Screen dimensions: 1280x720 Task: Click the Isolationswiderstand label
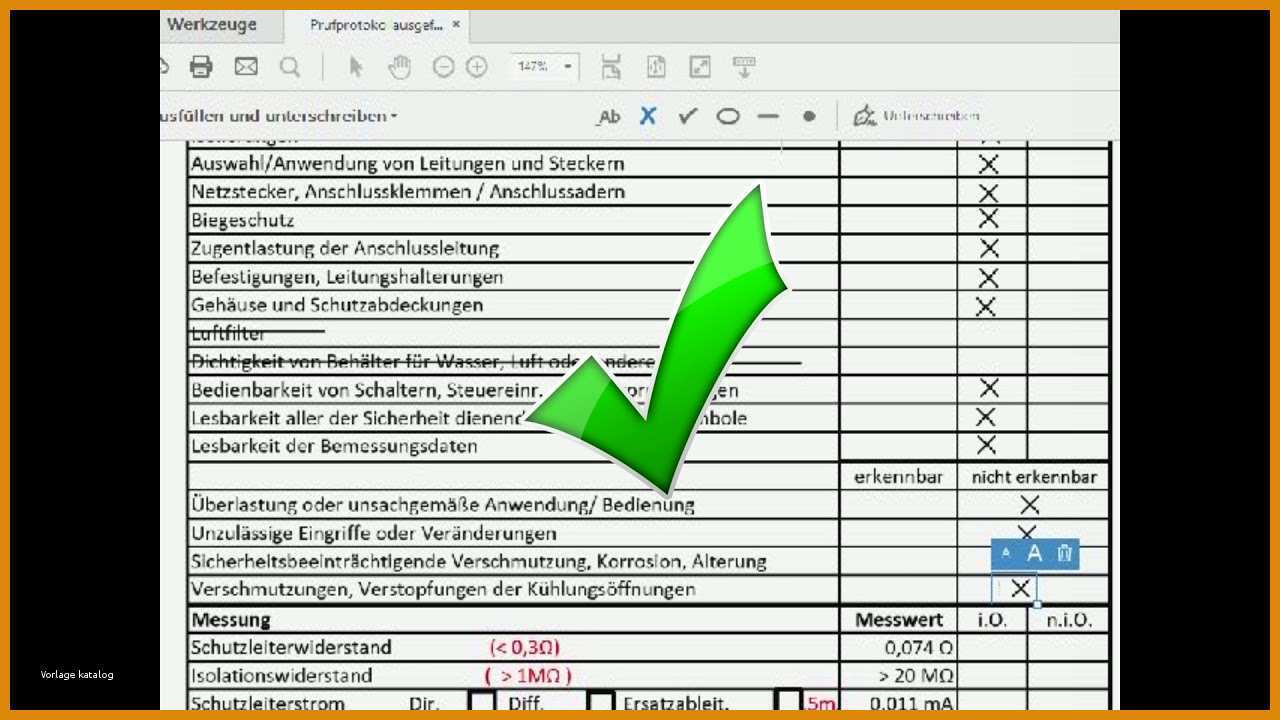pyautogui.click(x=282, y=675)
